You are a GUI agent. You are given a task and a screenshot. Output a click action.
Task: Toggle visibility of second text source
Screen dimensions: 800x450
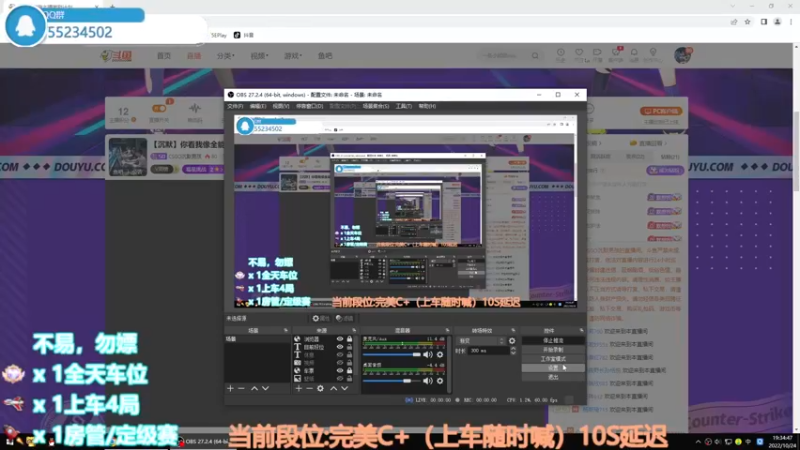[x=340, y=347]
